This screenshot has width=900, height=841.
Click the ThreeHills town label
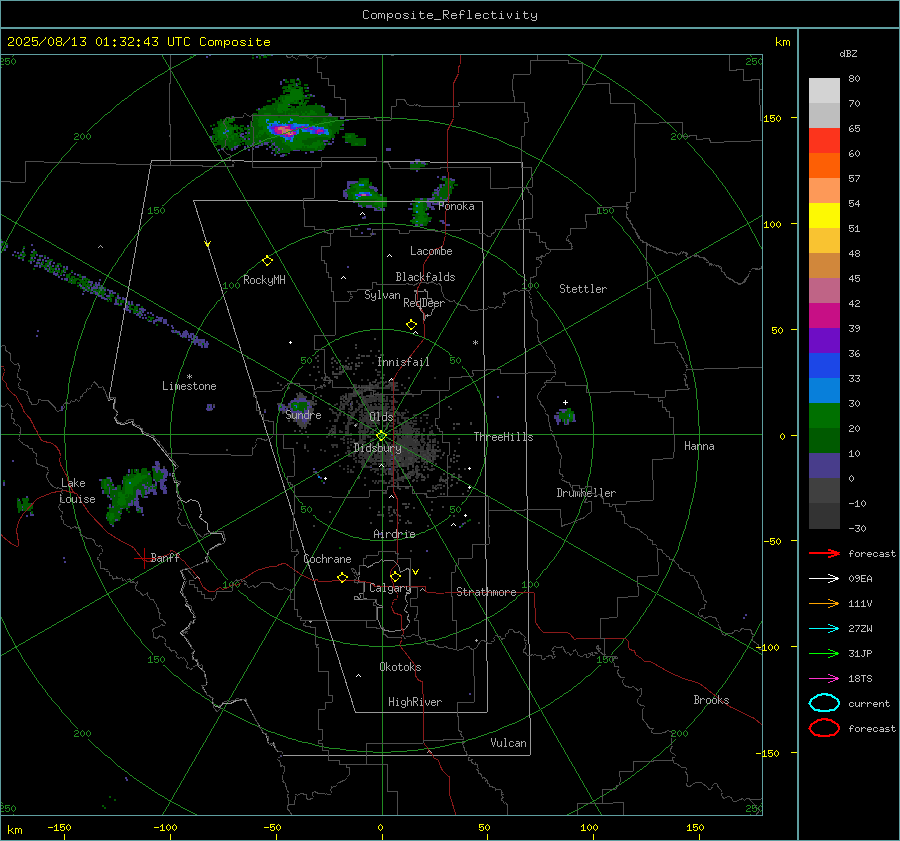click(503, 437)
